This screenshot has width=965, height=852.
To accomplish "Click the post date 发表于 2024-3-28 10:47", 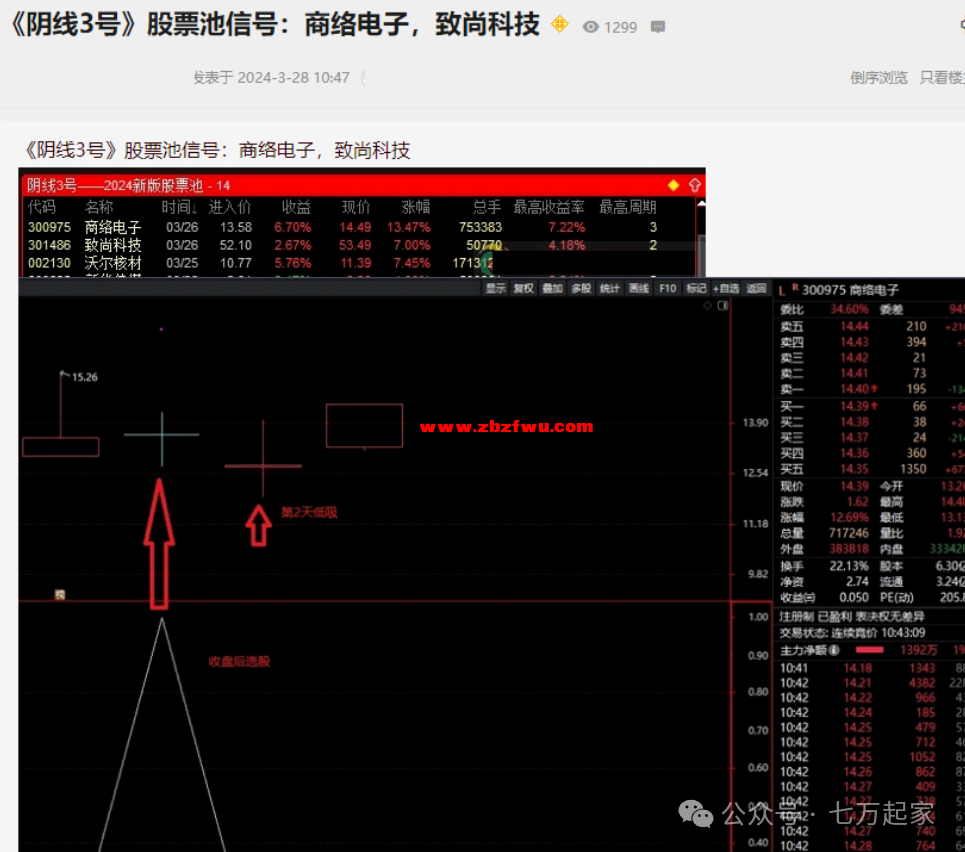I will pos(271,78).
